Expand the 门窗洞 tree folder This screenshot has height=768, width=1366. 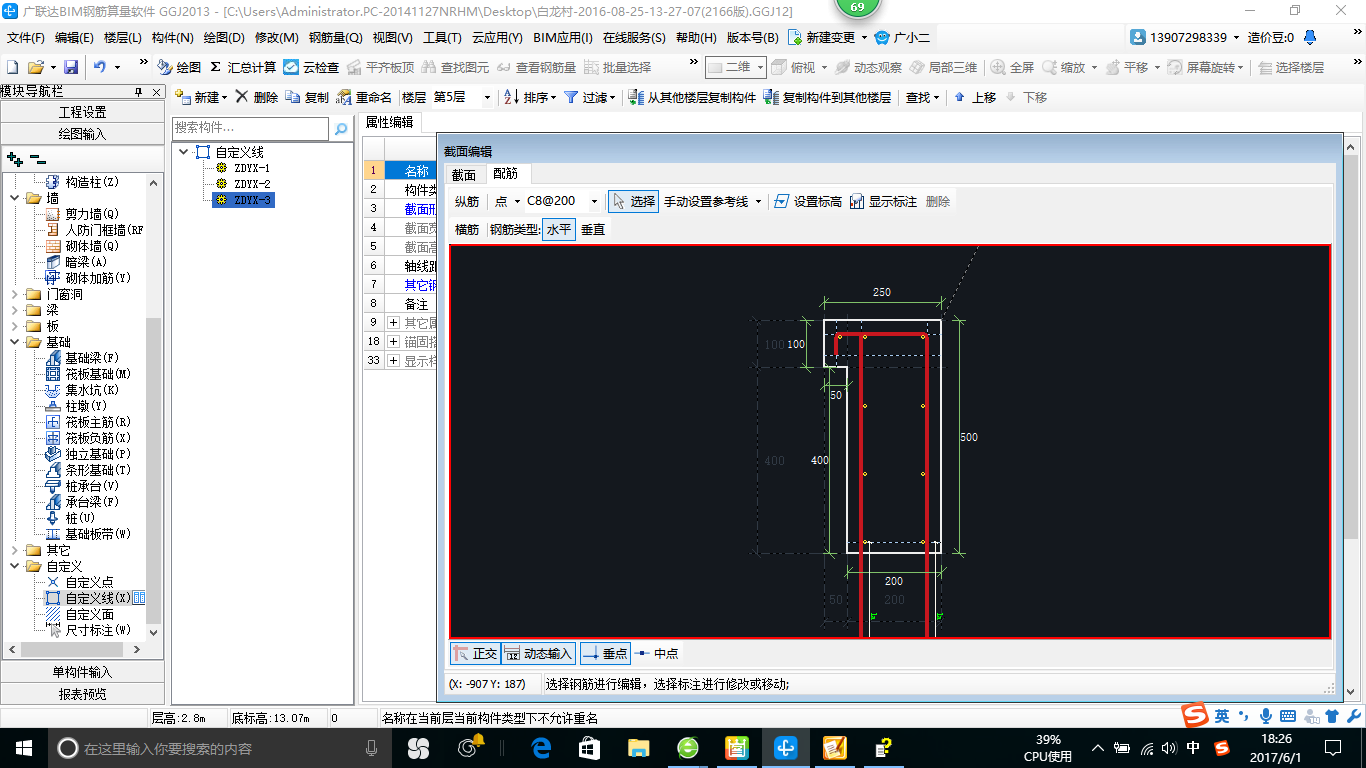tap(15, 294)
